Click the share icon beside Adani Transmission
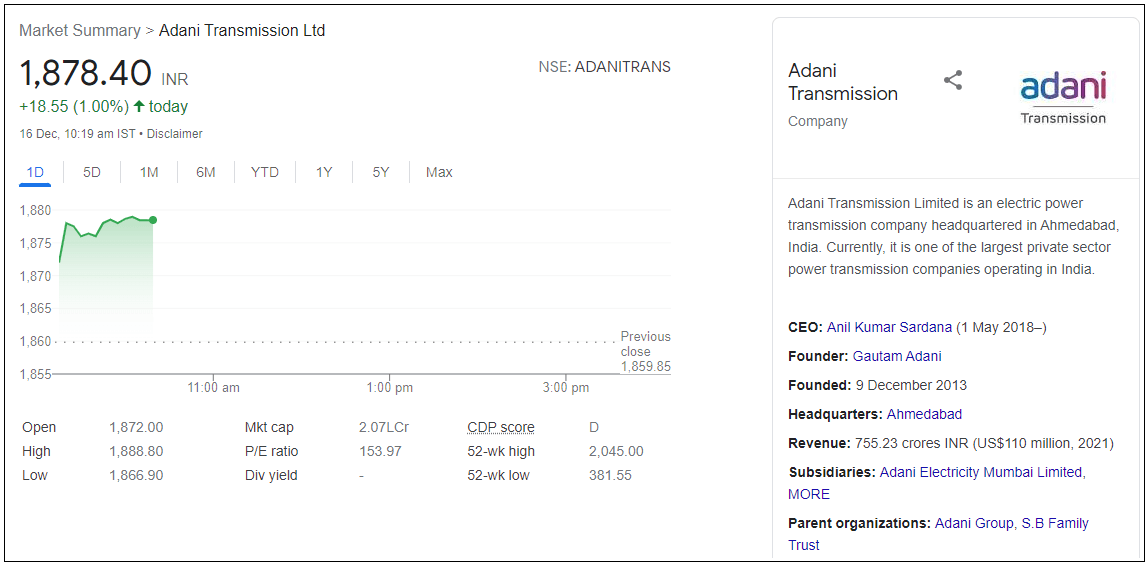 click(x=953, y=81)
